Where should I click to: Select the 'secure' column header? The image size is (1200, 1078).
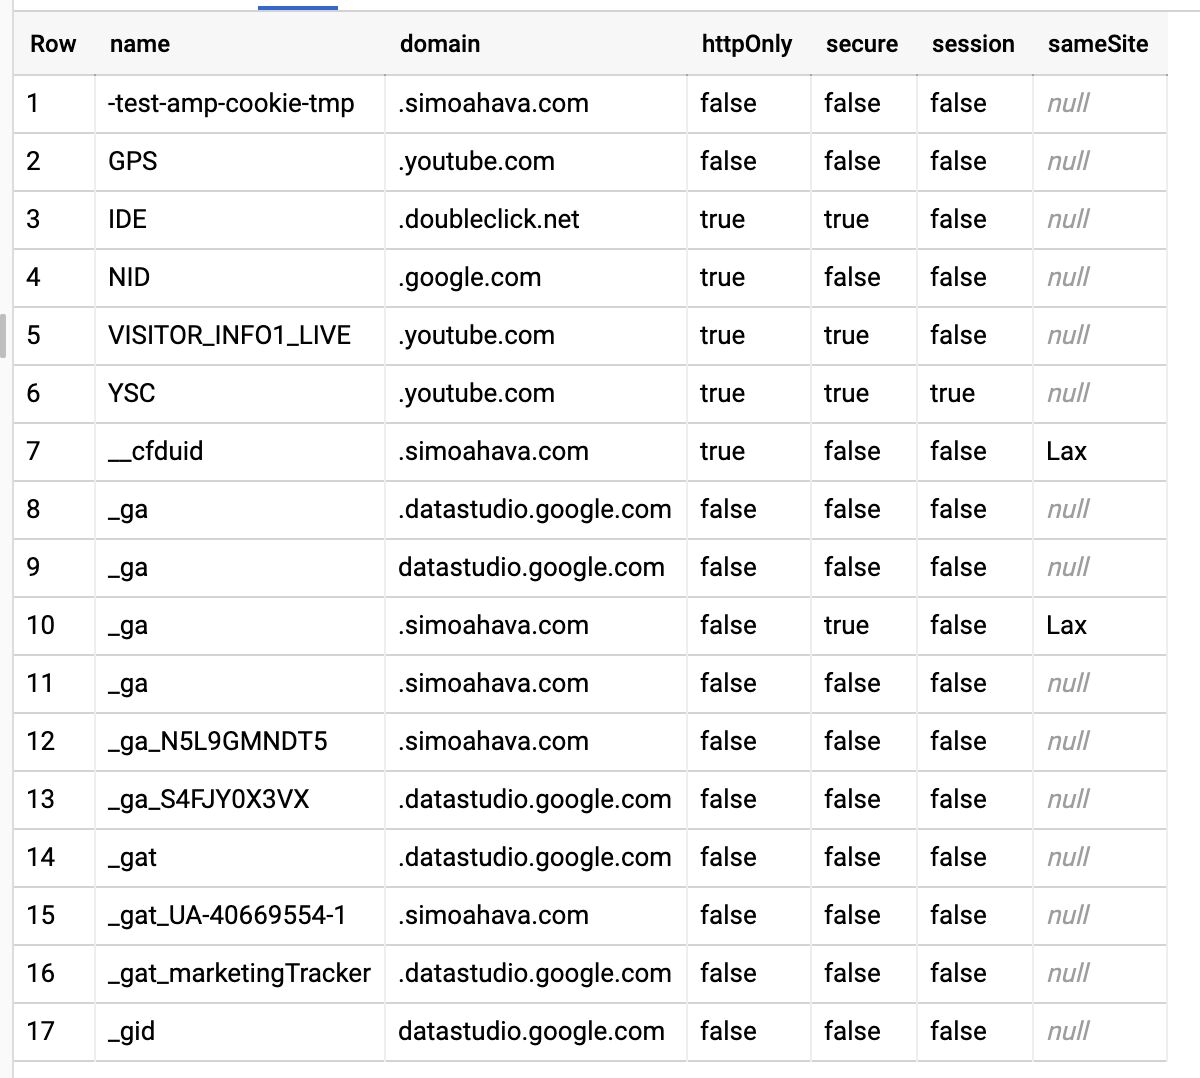(862, 44)
